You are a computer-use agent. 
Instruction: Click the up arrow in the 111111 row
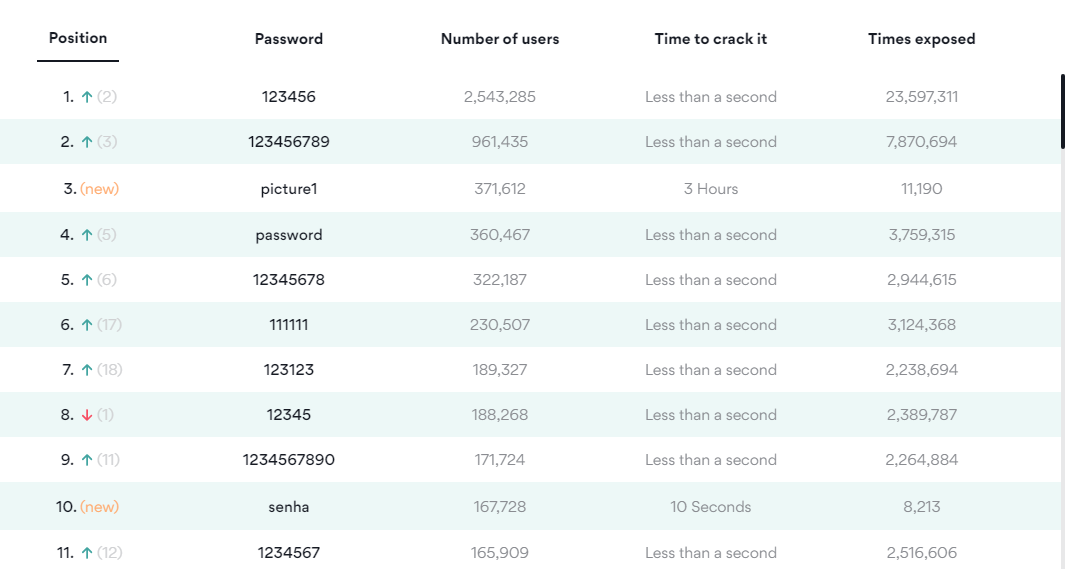[x=87, y=325]
